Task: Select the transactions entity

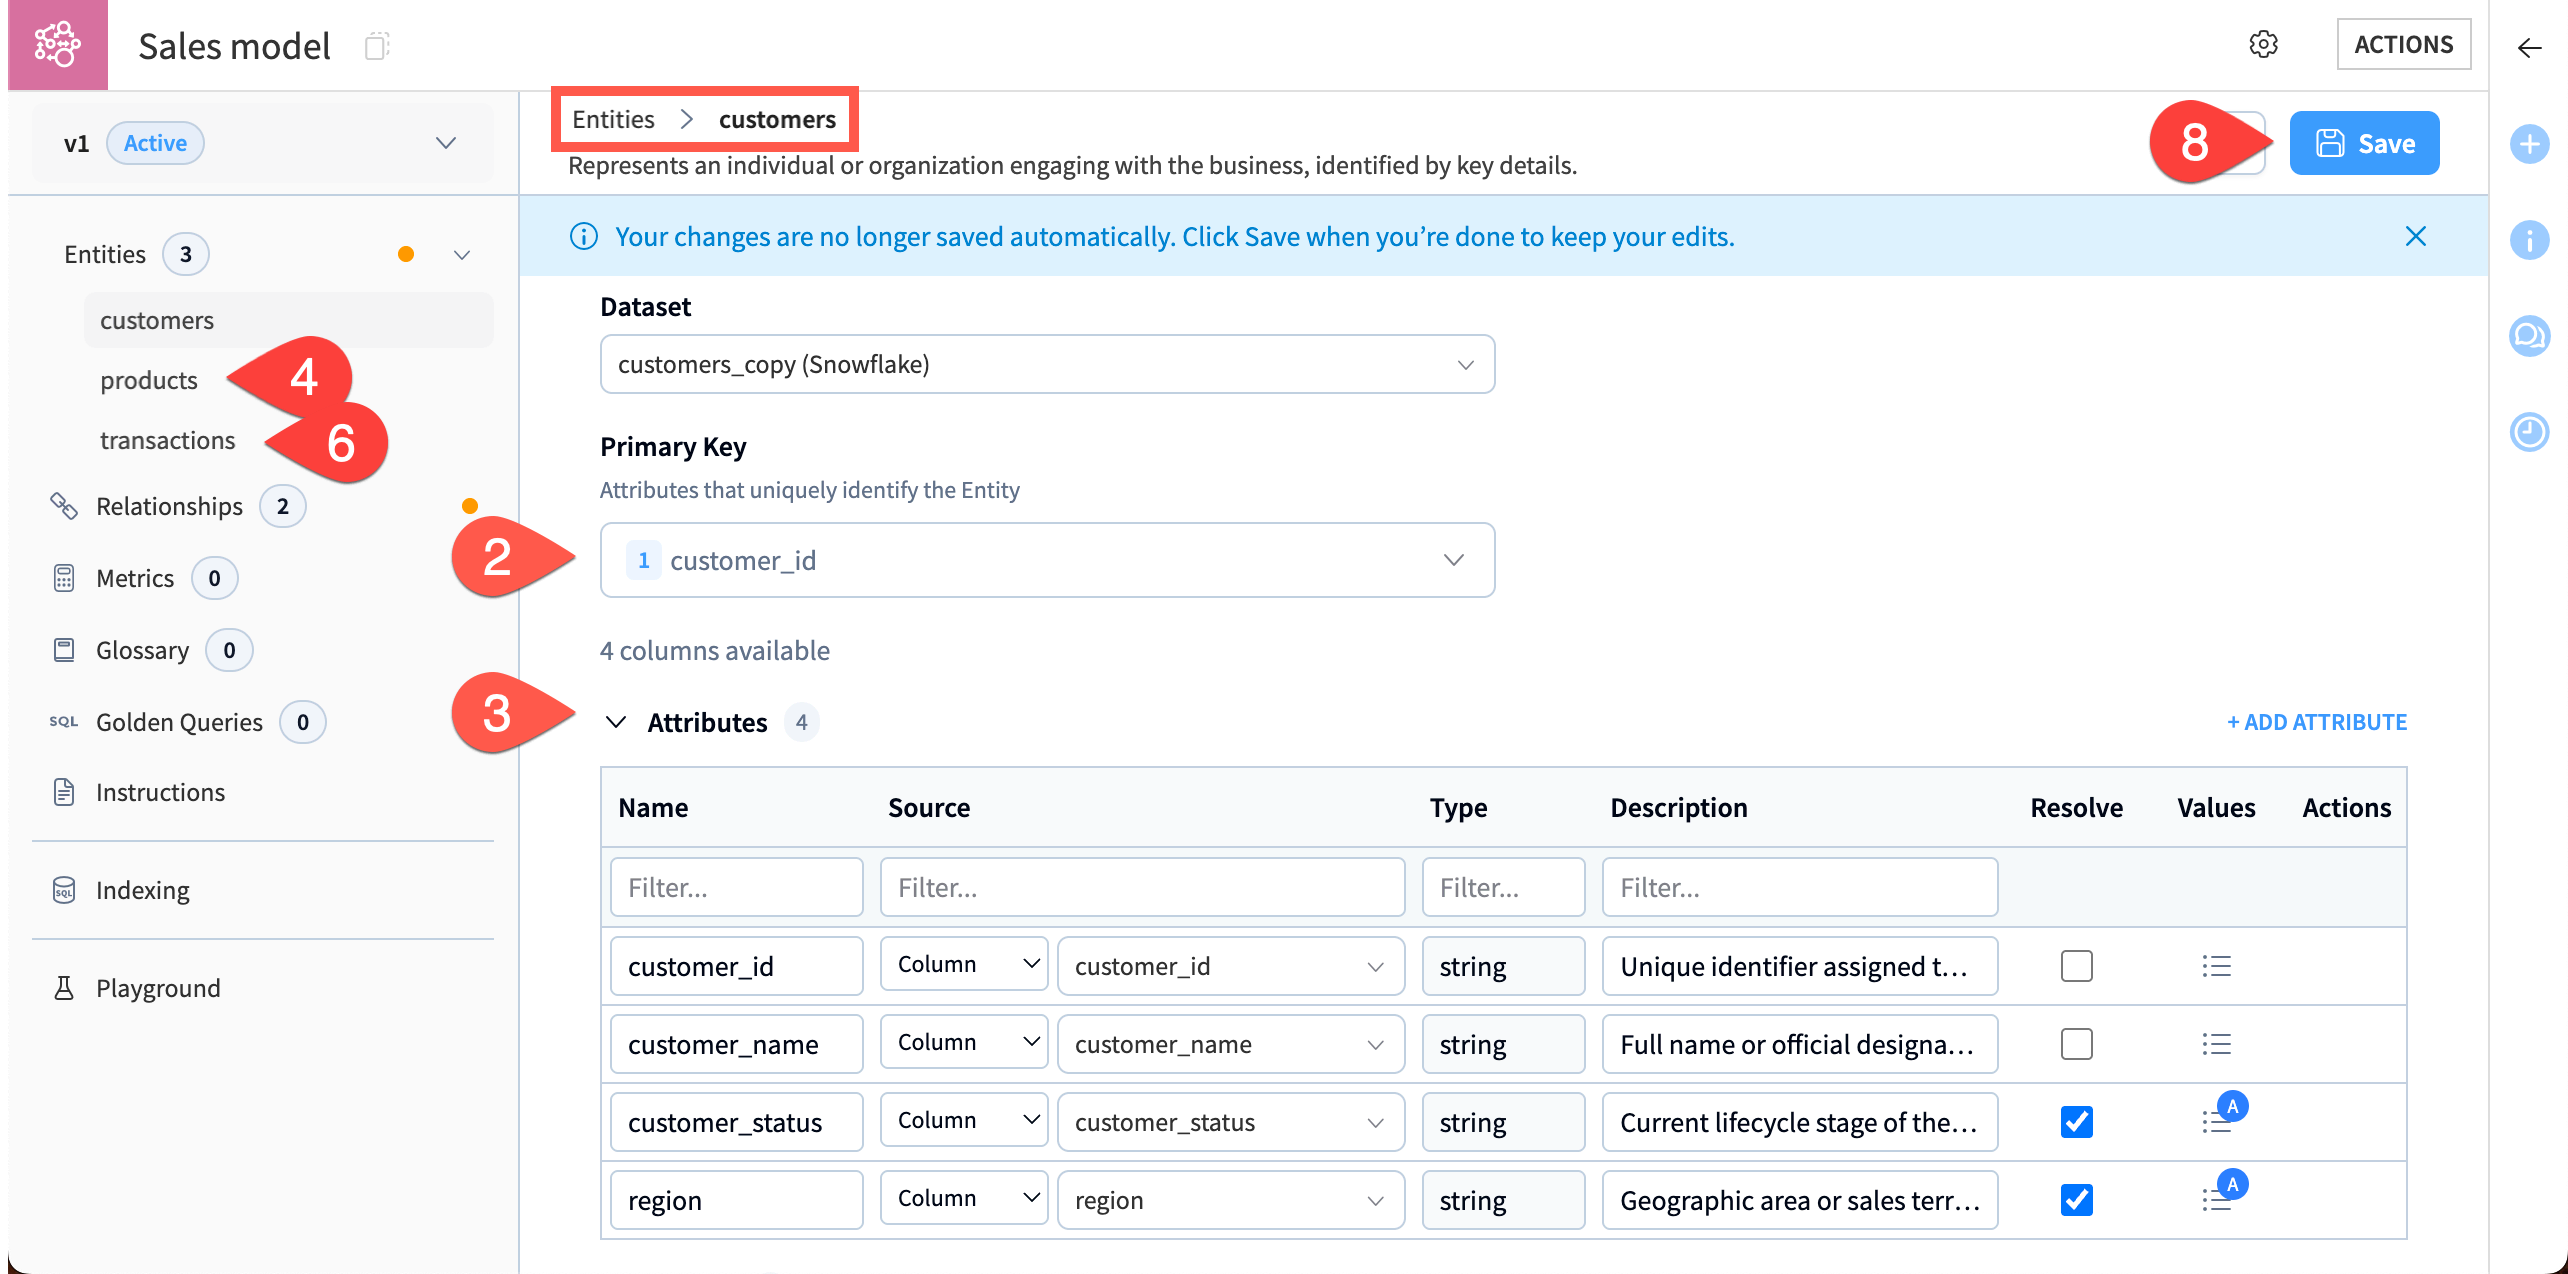Action: coord(167,440)
